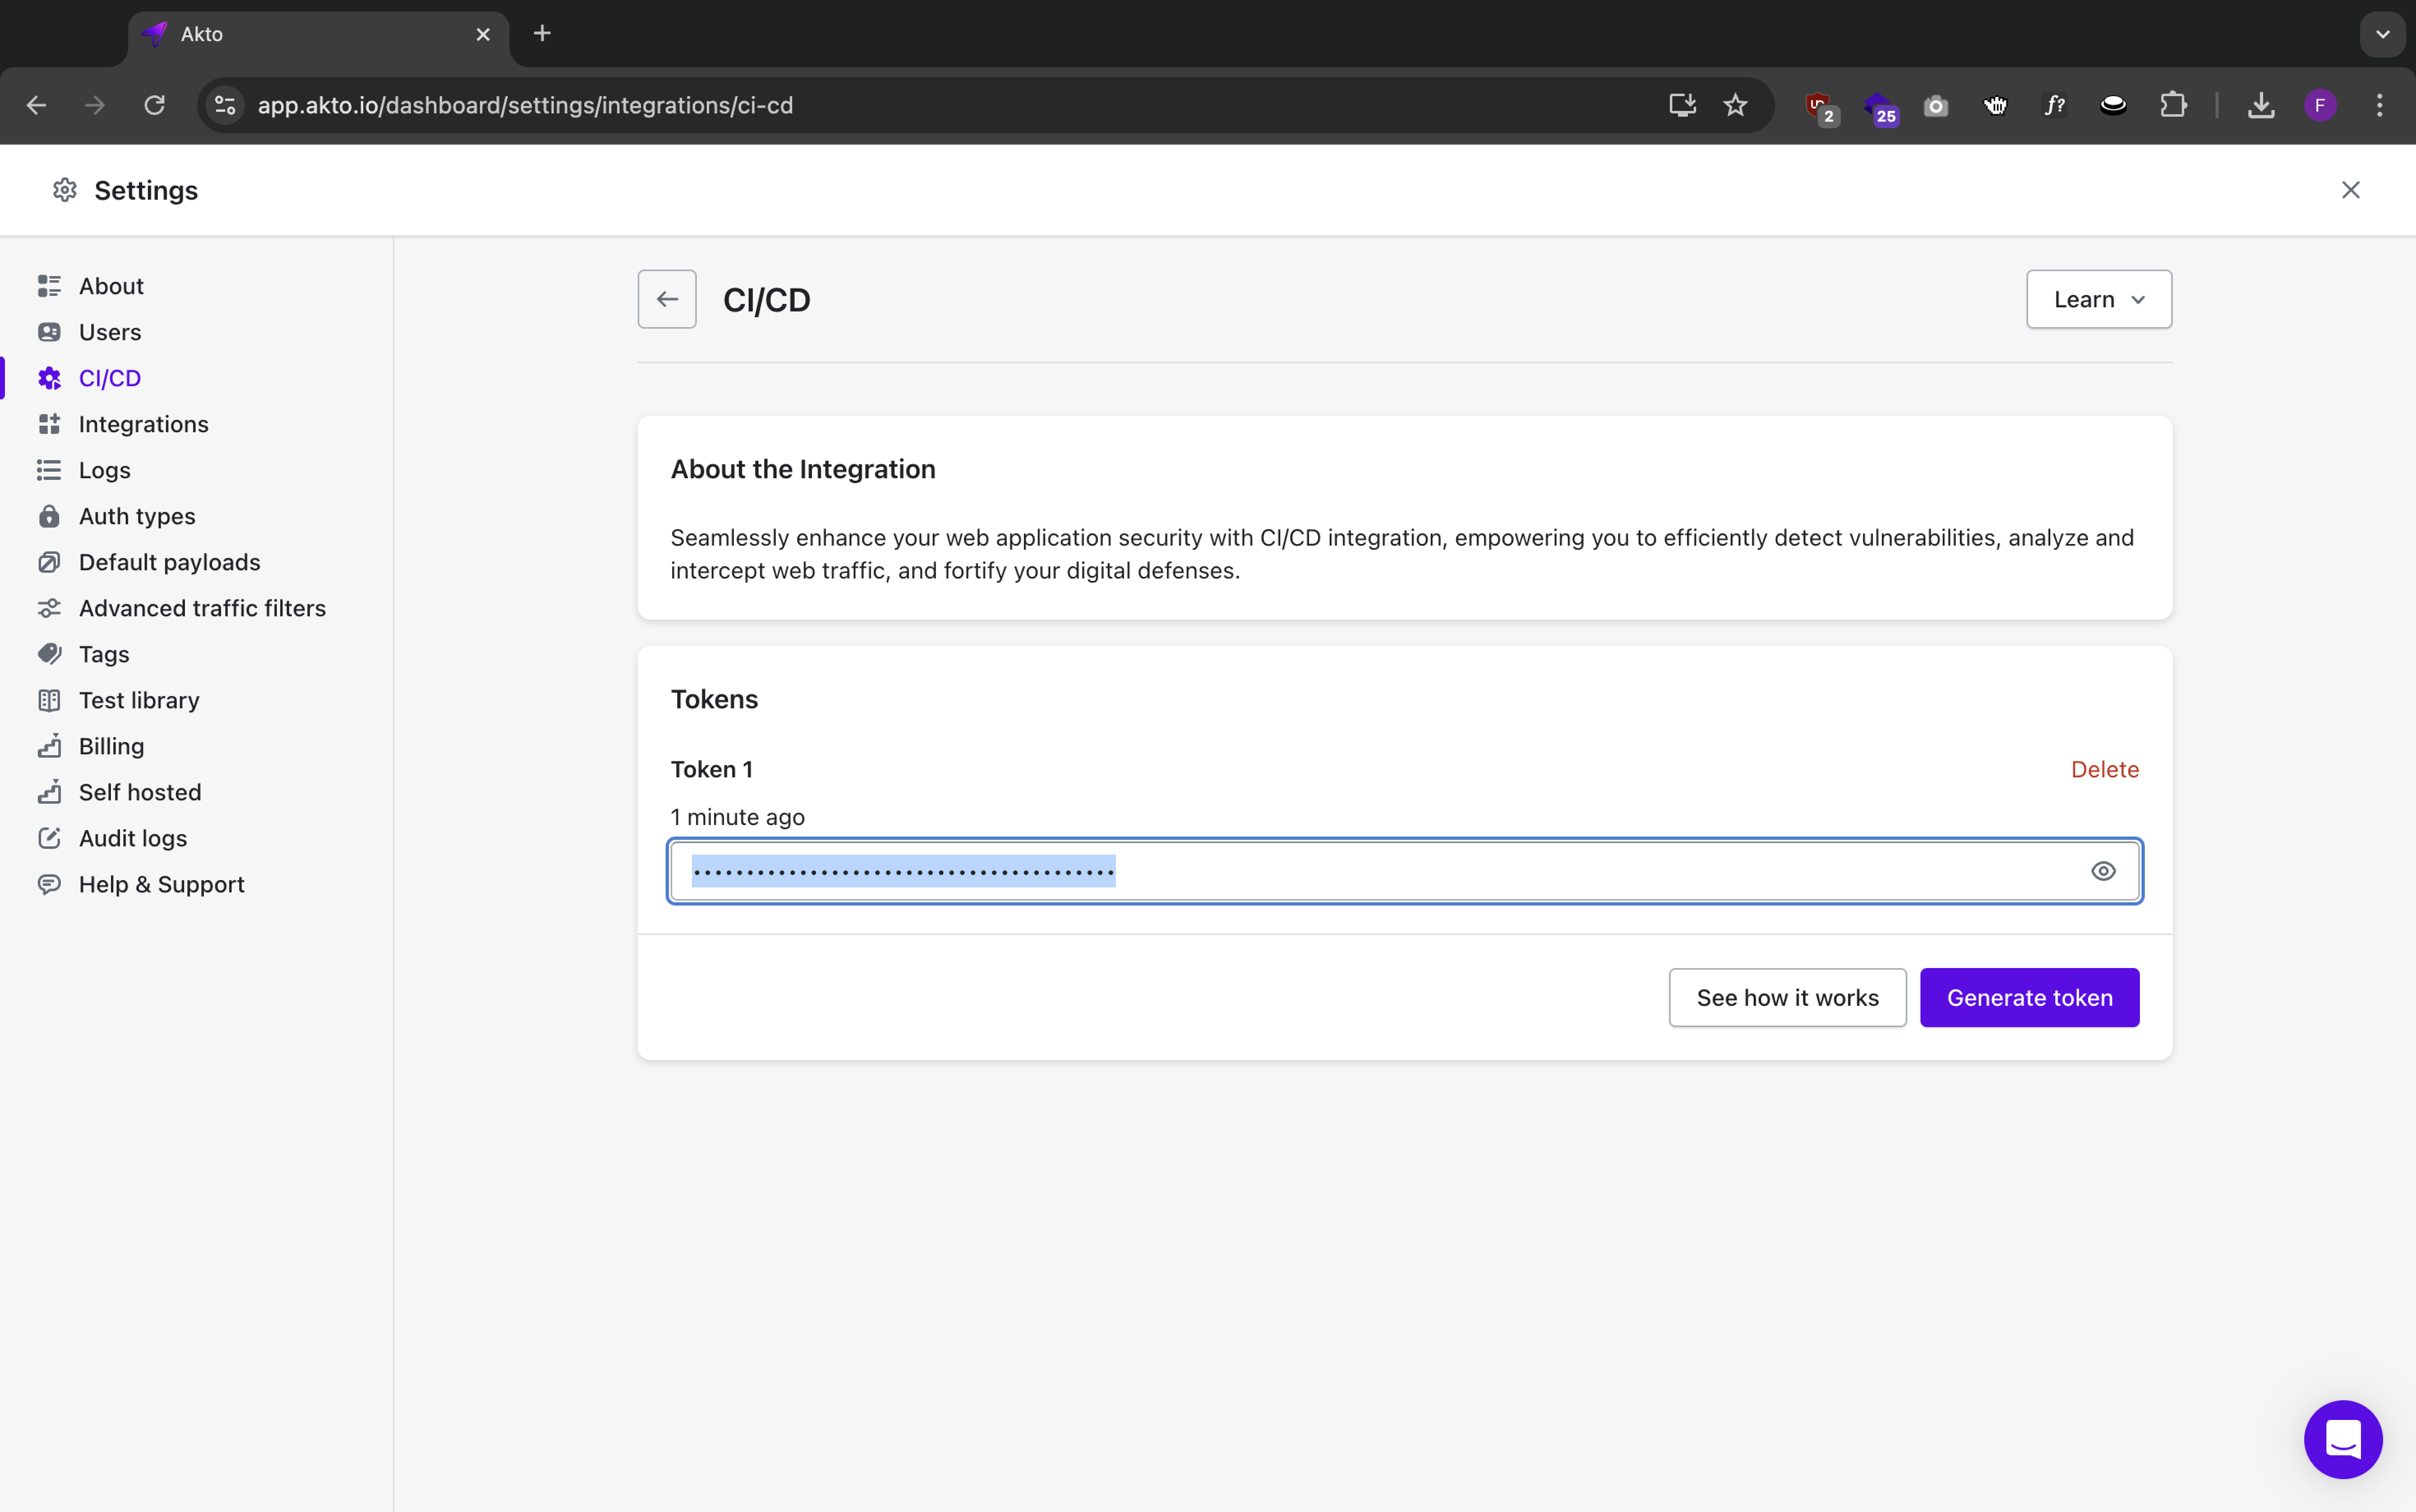
Task: Open the browser extensions puzzle icon
Action: (2173, 105)
